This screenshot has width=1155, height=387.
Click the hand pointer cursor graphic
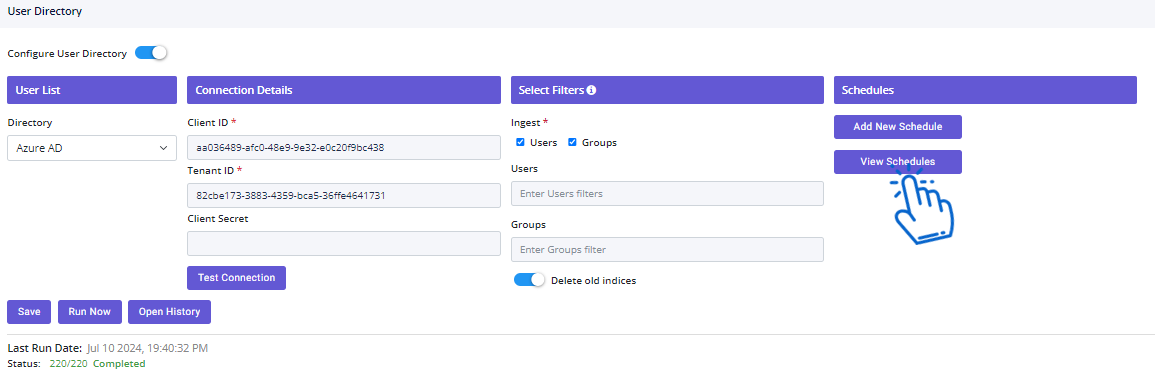click(922, 203)
